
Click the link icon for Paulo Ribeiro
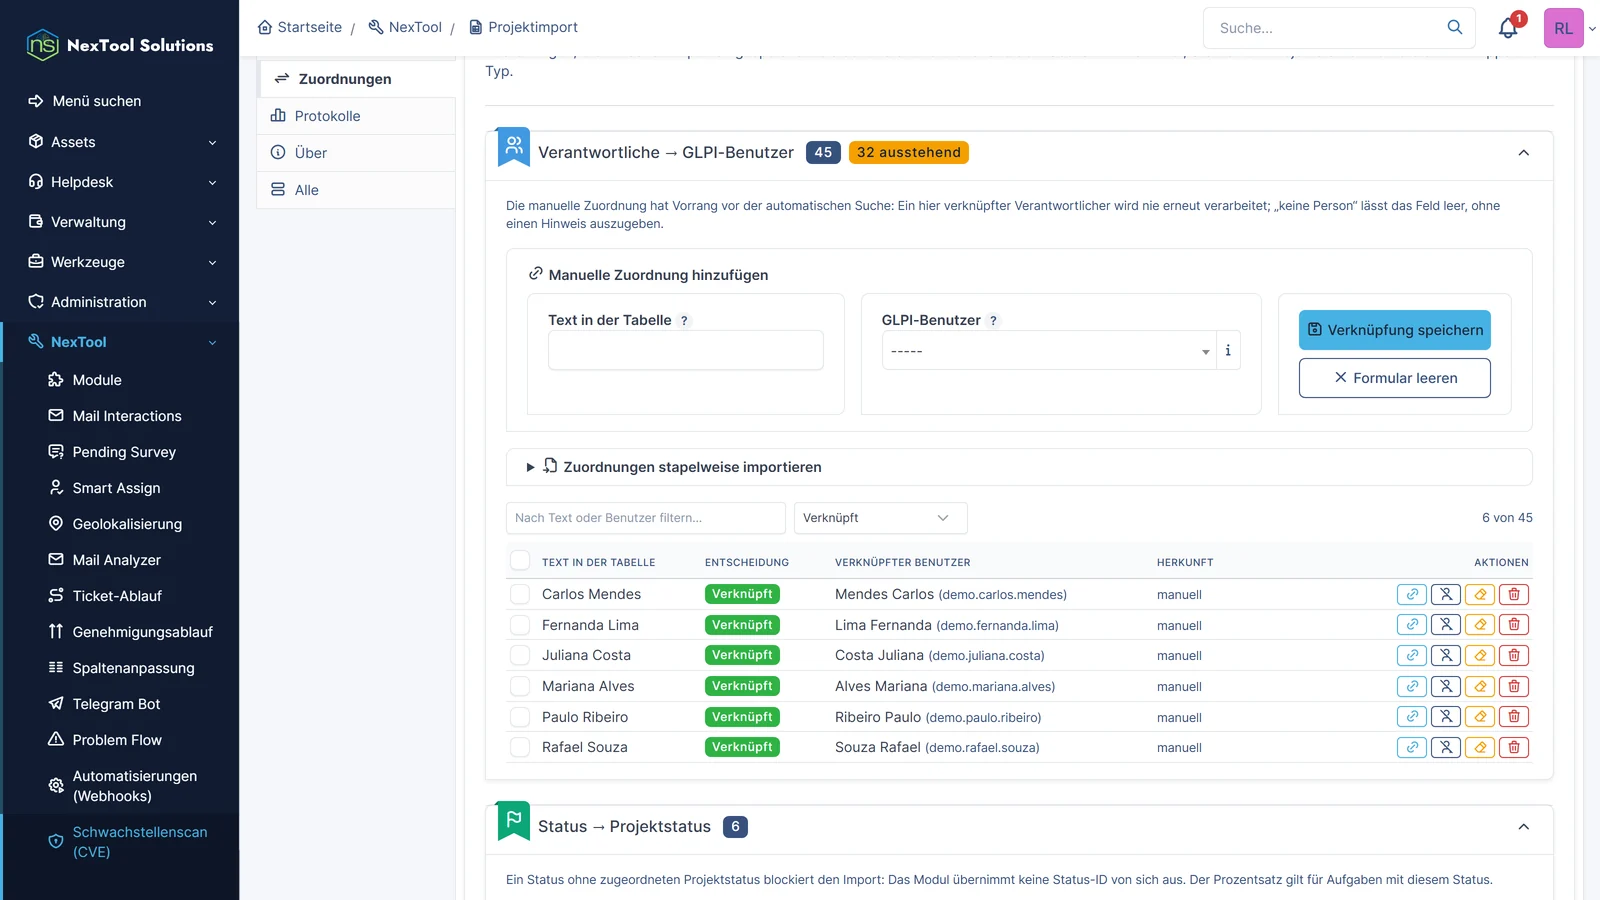point(1411,717)
